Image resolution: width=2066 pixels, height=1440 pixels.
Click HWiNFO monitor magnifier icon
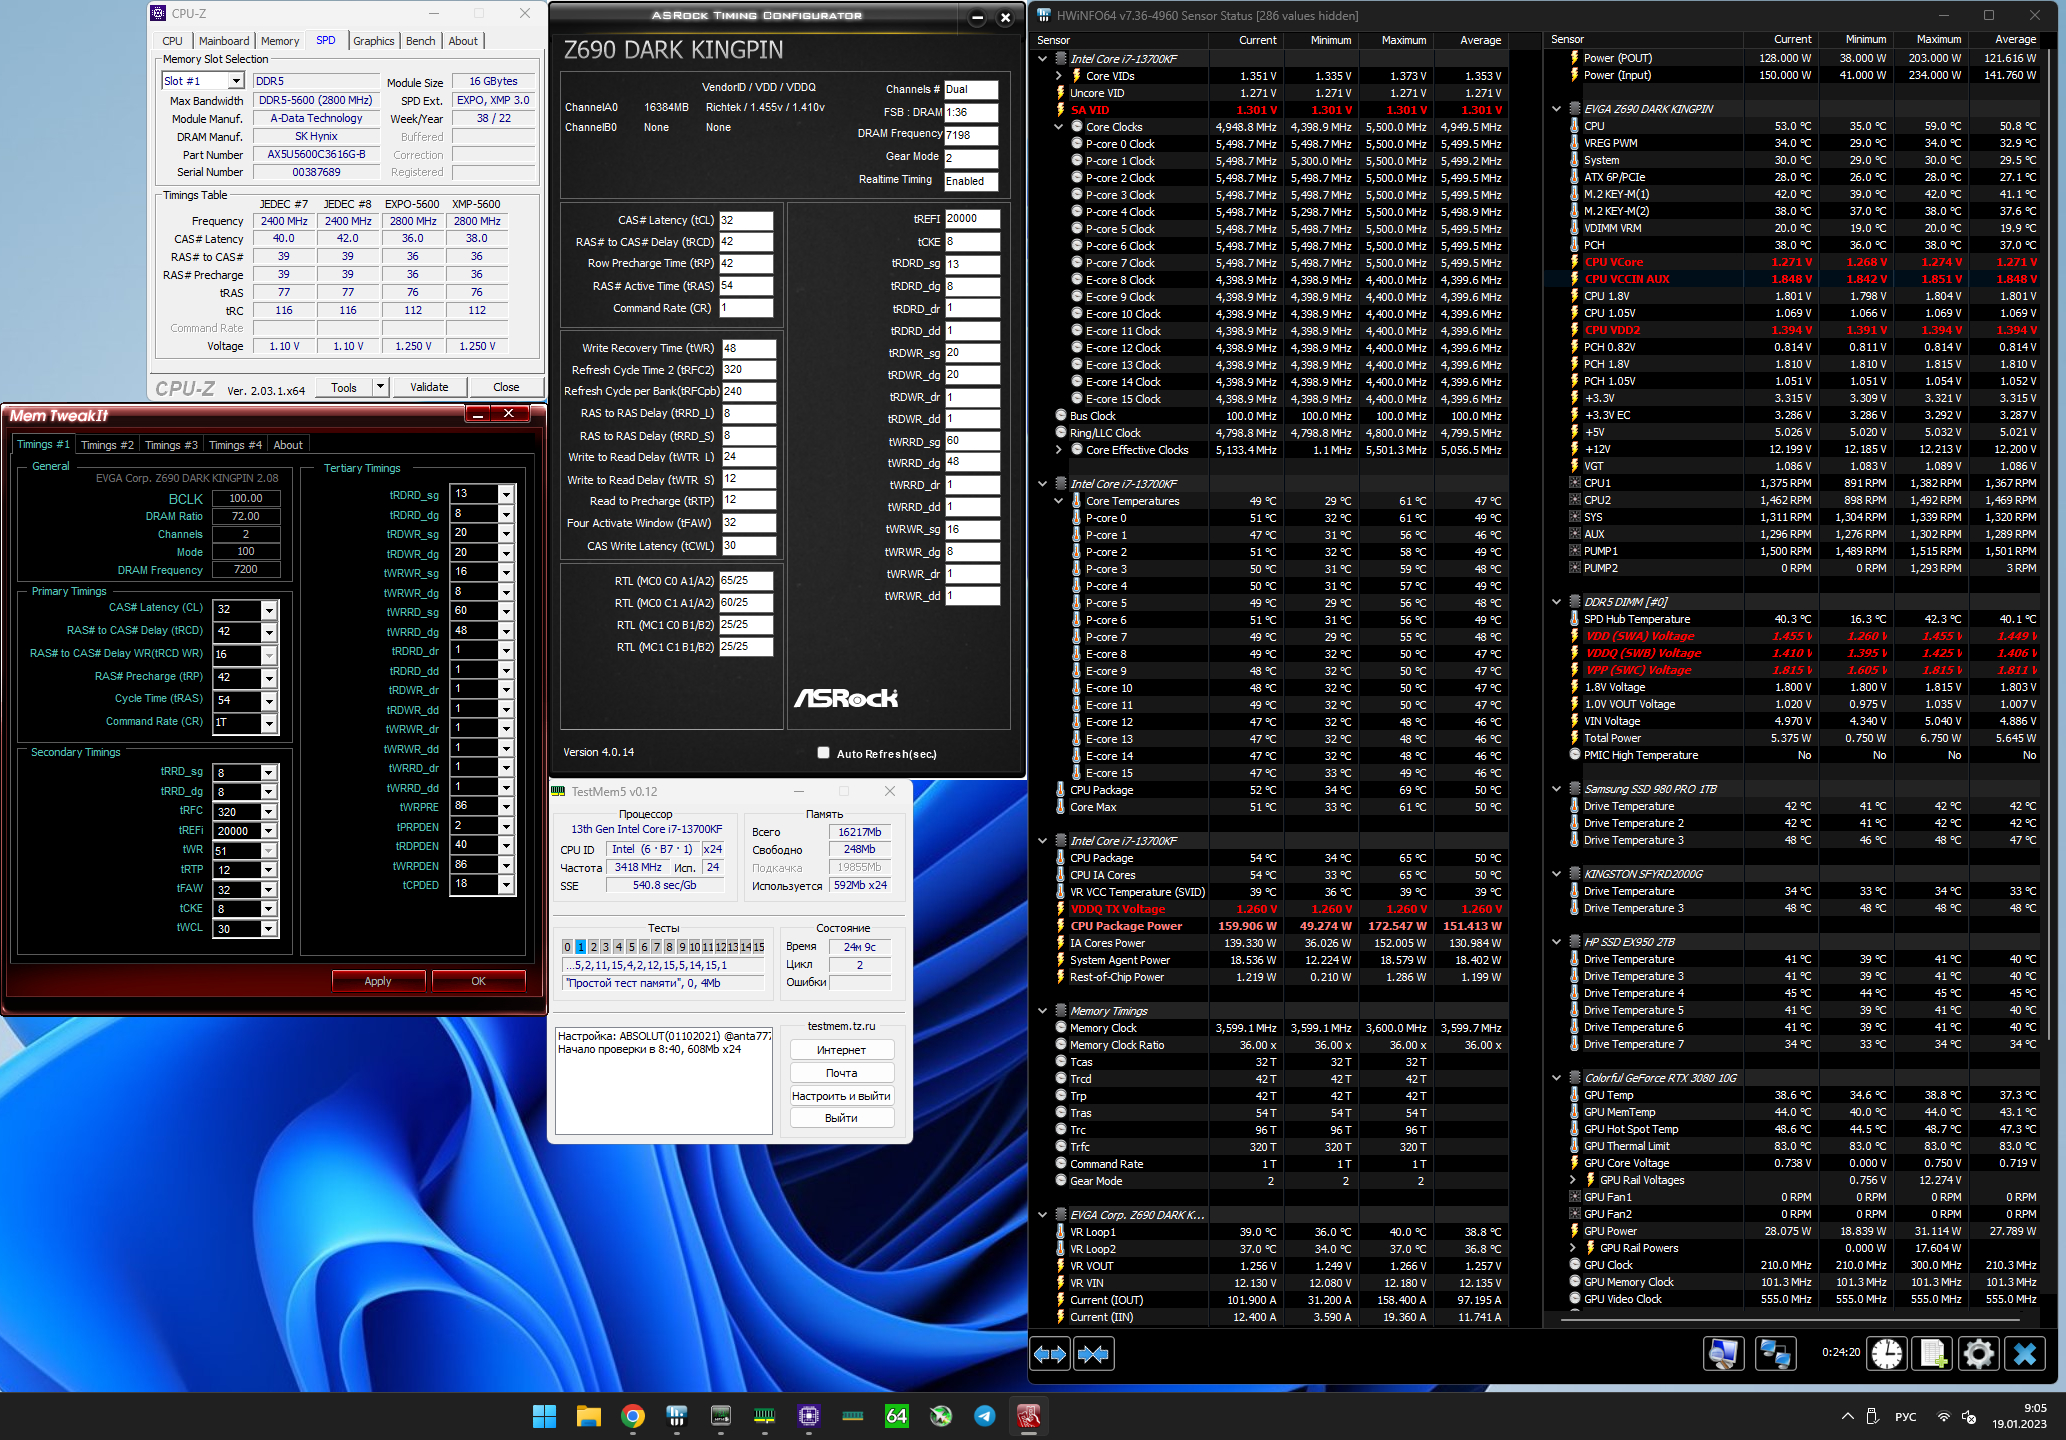click(x=1723, y=1354)
